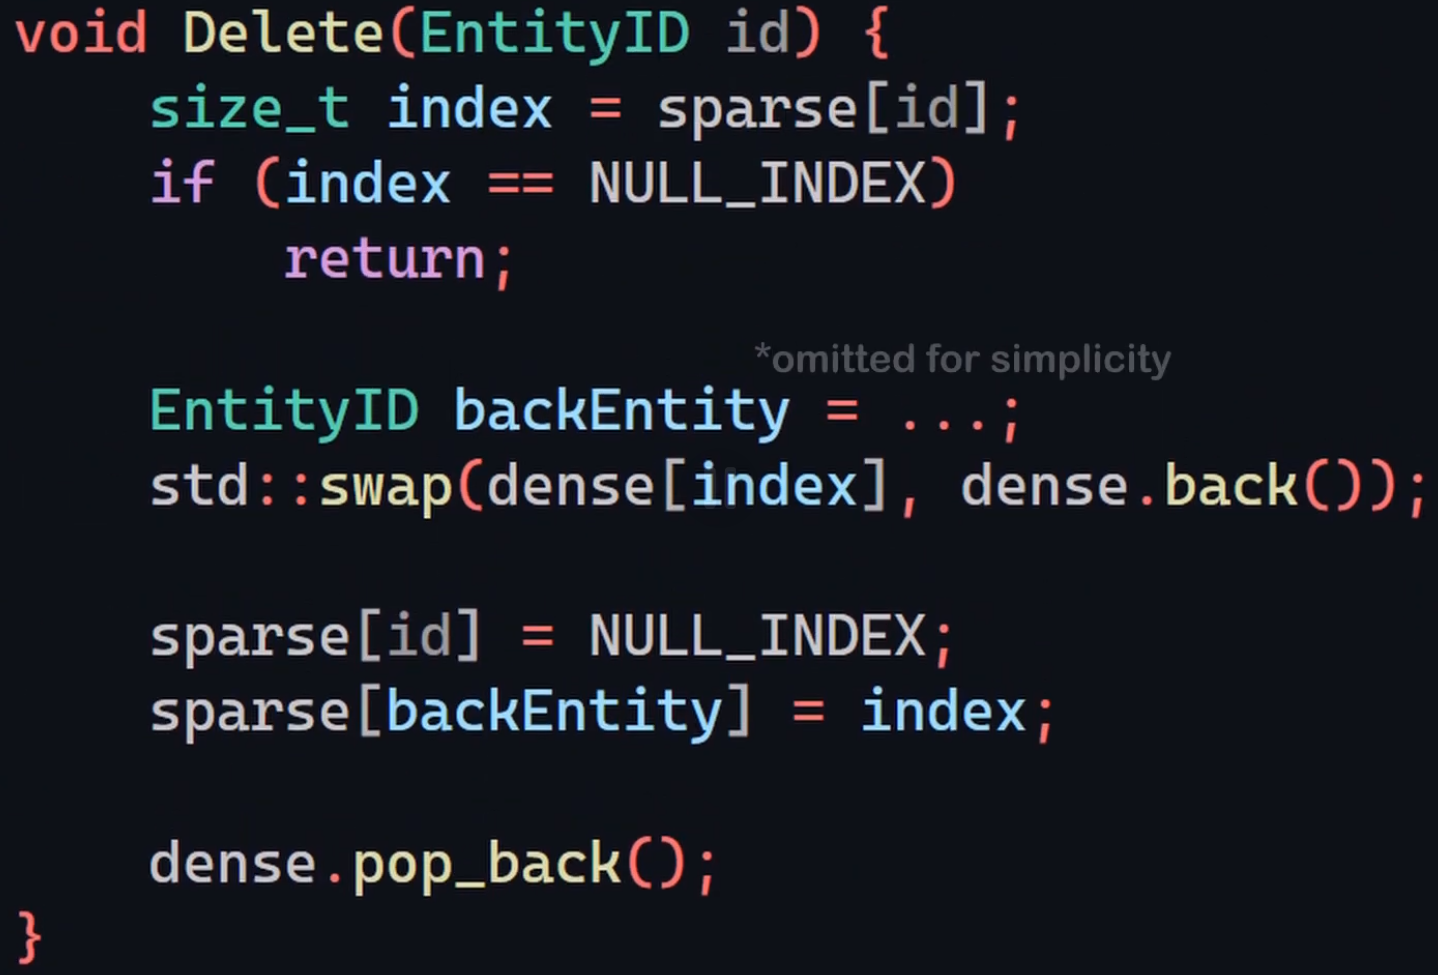
Task: Click the swap function call
Action: point(385,487)
